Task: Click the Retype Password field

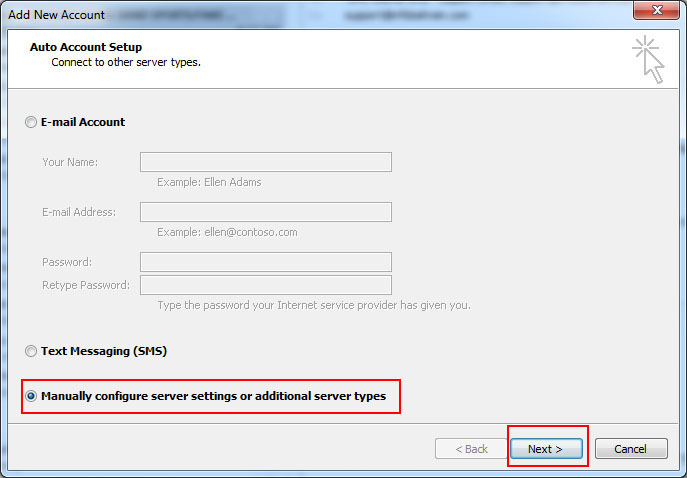Action: point(265,285)
